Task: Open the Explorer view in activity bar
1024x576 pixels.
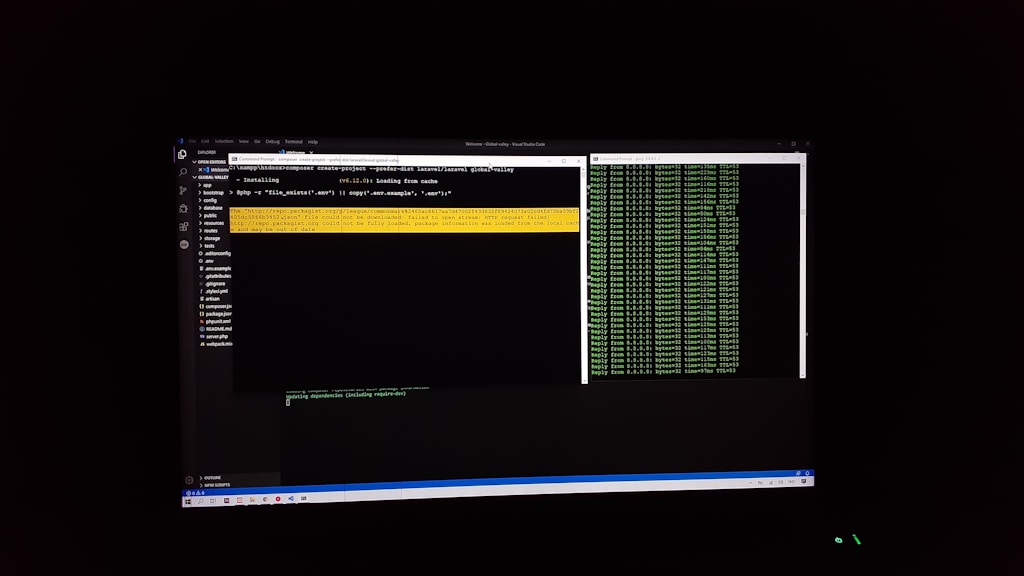Action: [183, 155]
